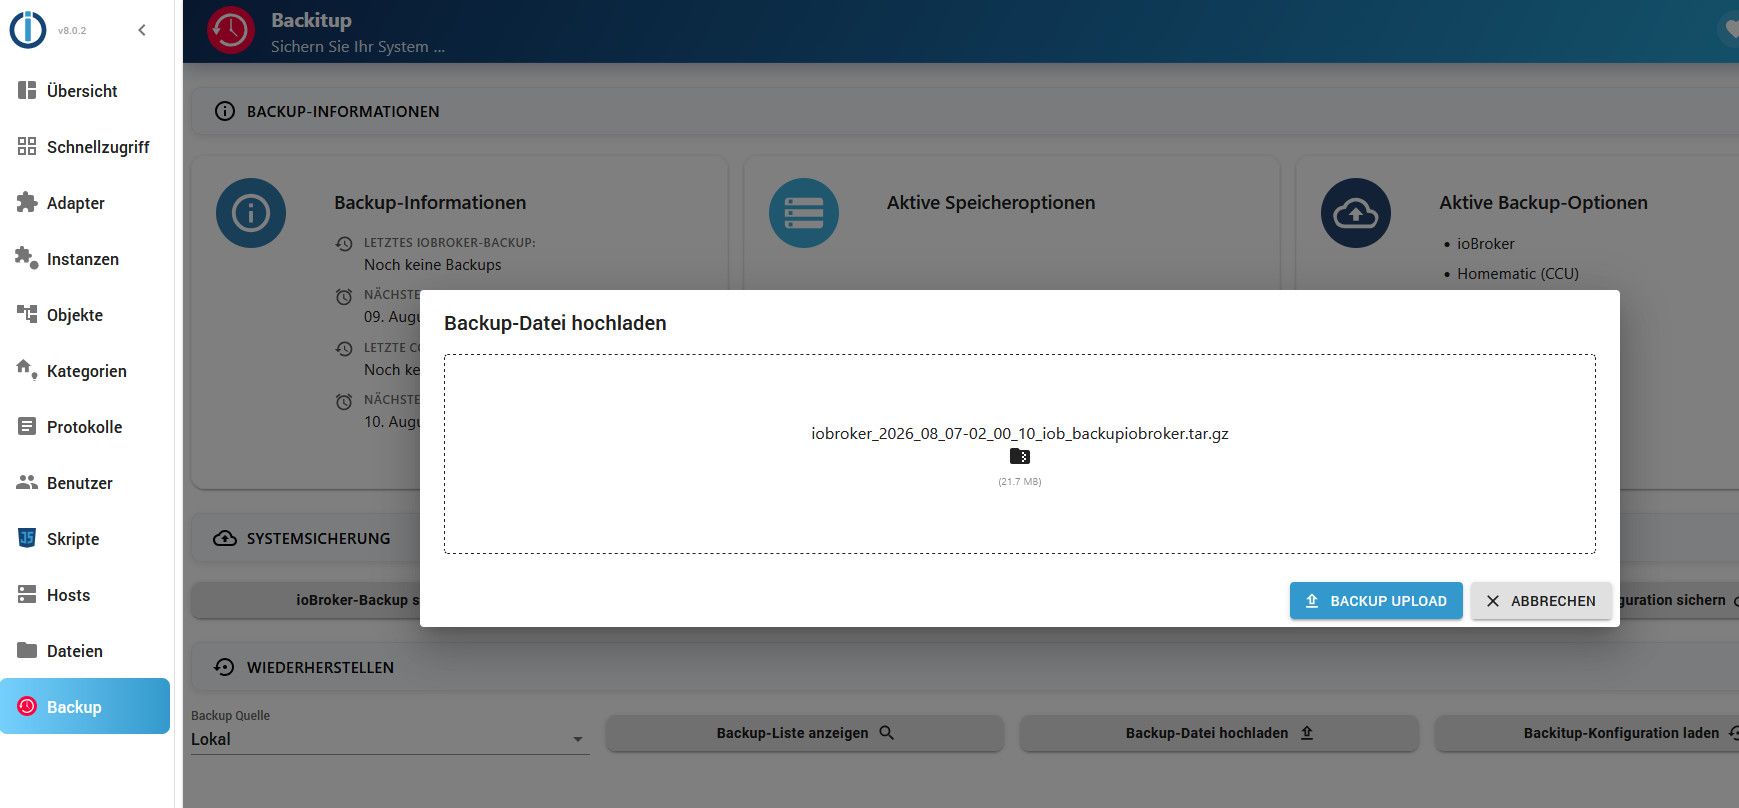Image resolution: width=1739 pixels, height=808 pixels.
Task: Click ABBRECHEN to cancel the upload
Action: pyautogui.click(x=1541, y=601)
